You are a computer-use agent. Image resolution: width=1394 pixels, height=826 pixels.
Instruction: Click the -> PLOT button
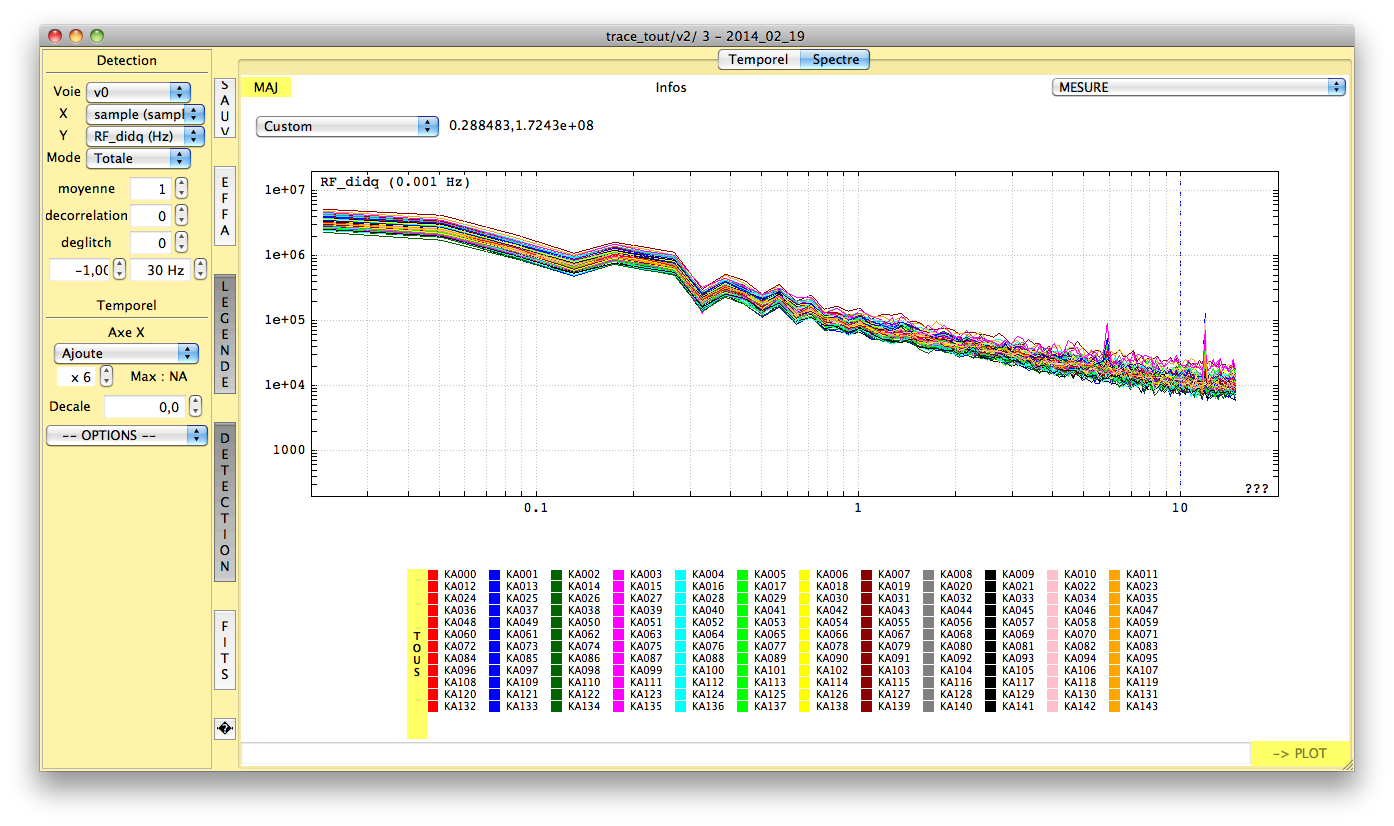pos(1300,754)
